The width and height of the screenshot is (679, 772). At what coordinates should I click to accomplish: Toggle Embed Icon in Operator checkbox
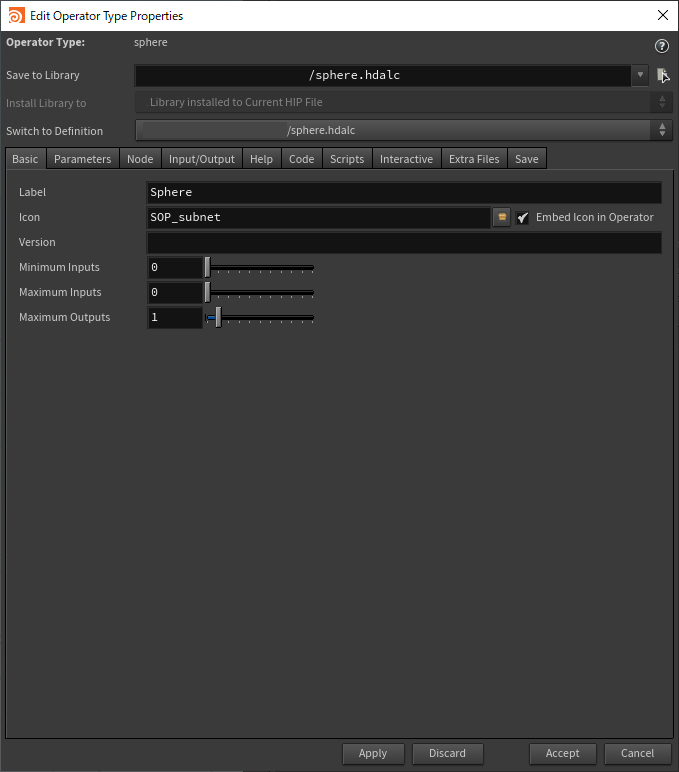[522, 218]
